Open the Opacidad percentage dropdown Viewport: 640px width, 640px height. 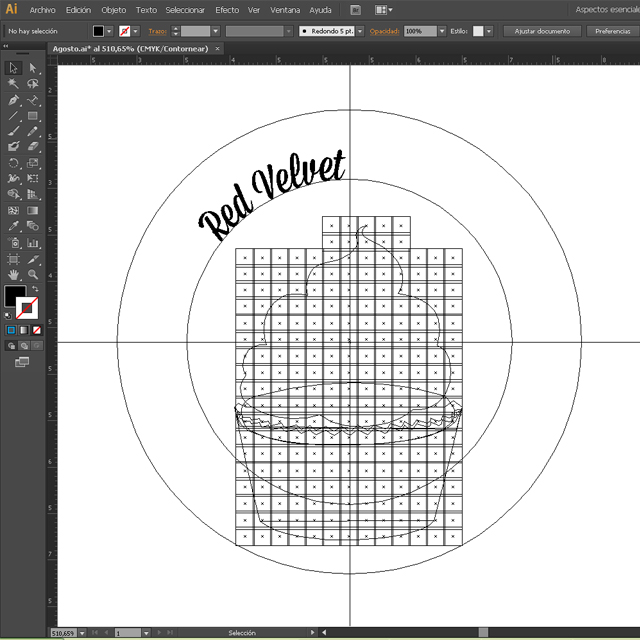[x=442, y=31]
